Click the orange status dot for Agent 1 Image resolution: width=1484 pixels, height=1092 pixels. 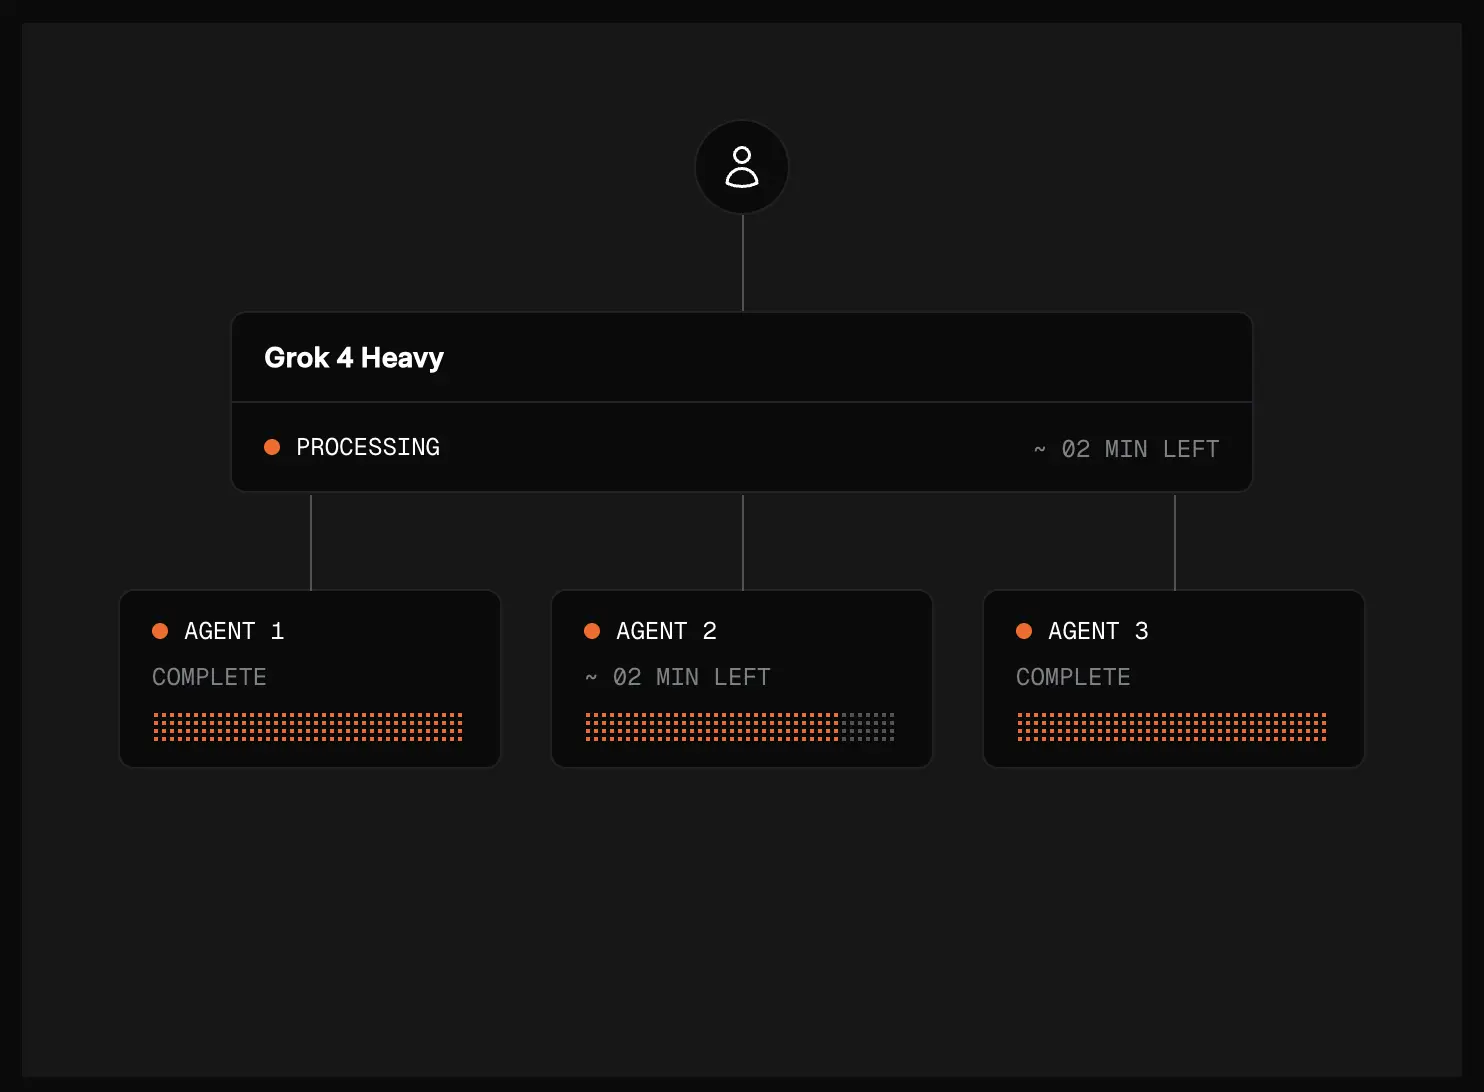click(160, 631)
